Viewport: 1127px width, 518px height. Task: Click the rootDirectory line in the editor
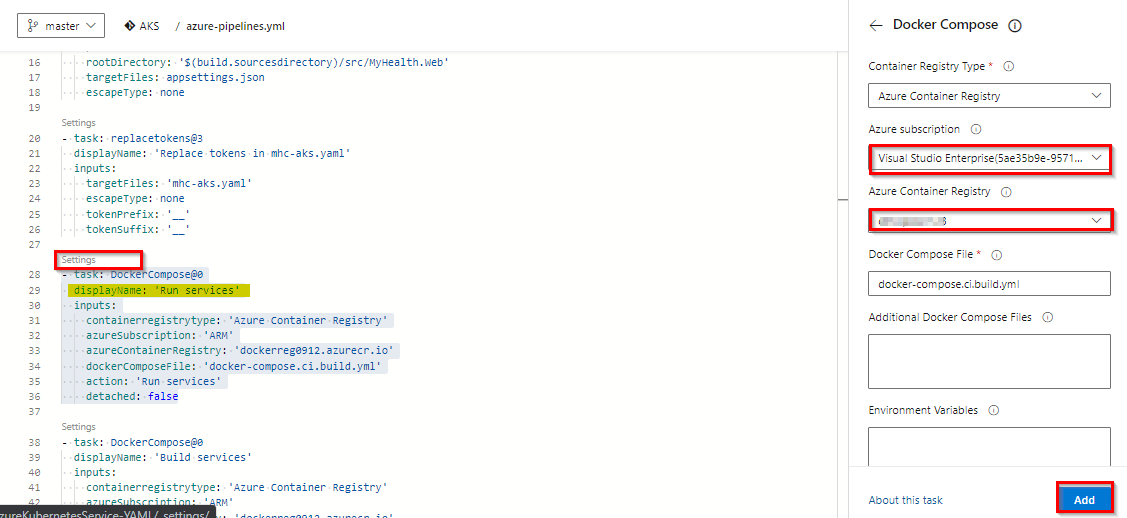pyautogui.click(x=267, y=63)
